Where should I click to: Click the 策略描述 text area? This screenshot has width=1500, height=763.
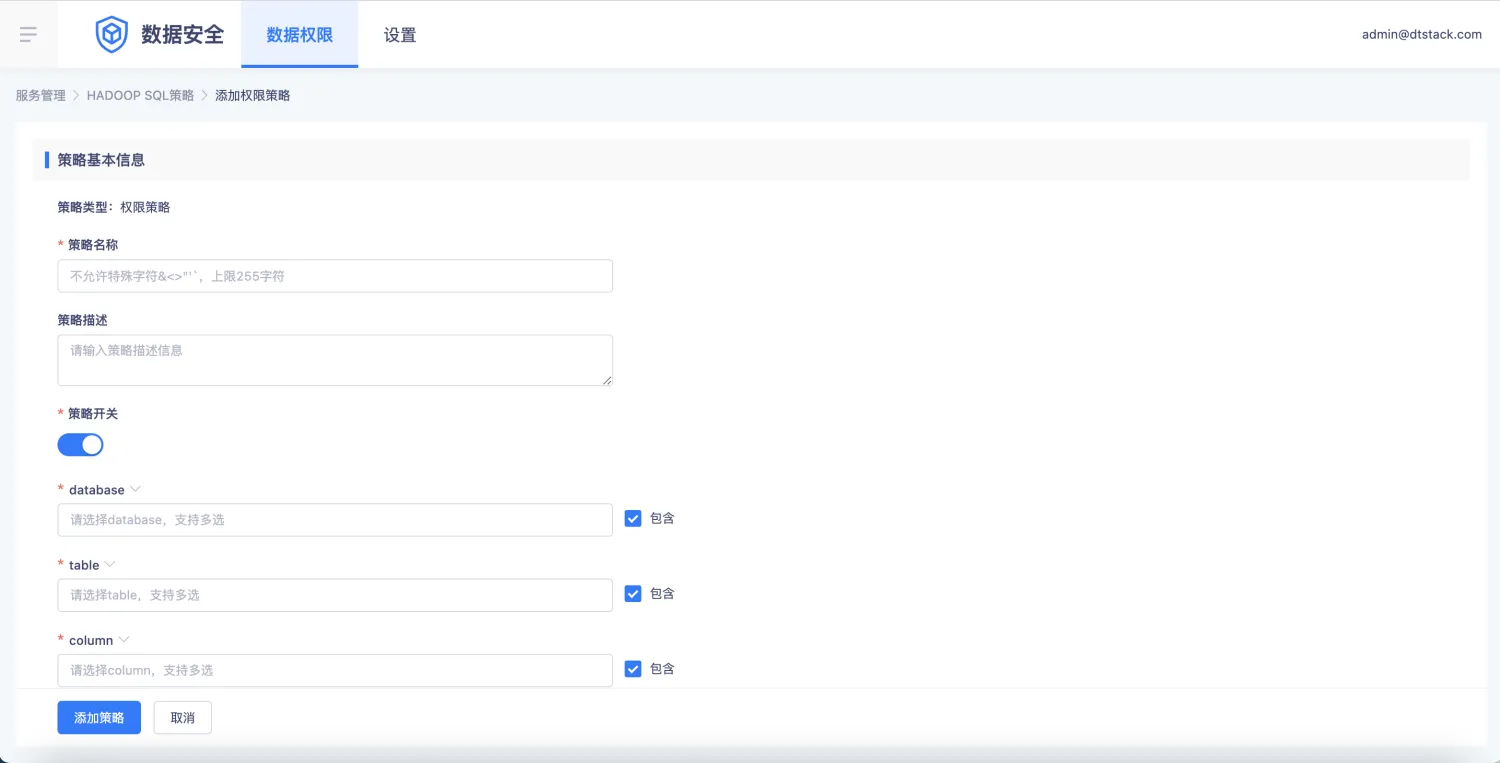(335, 360)
